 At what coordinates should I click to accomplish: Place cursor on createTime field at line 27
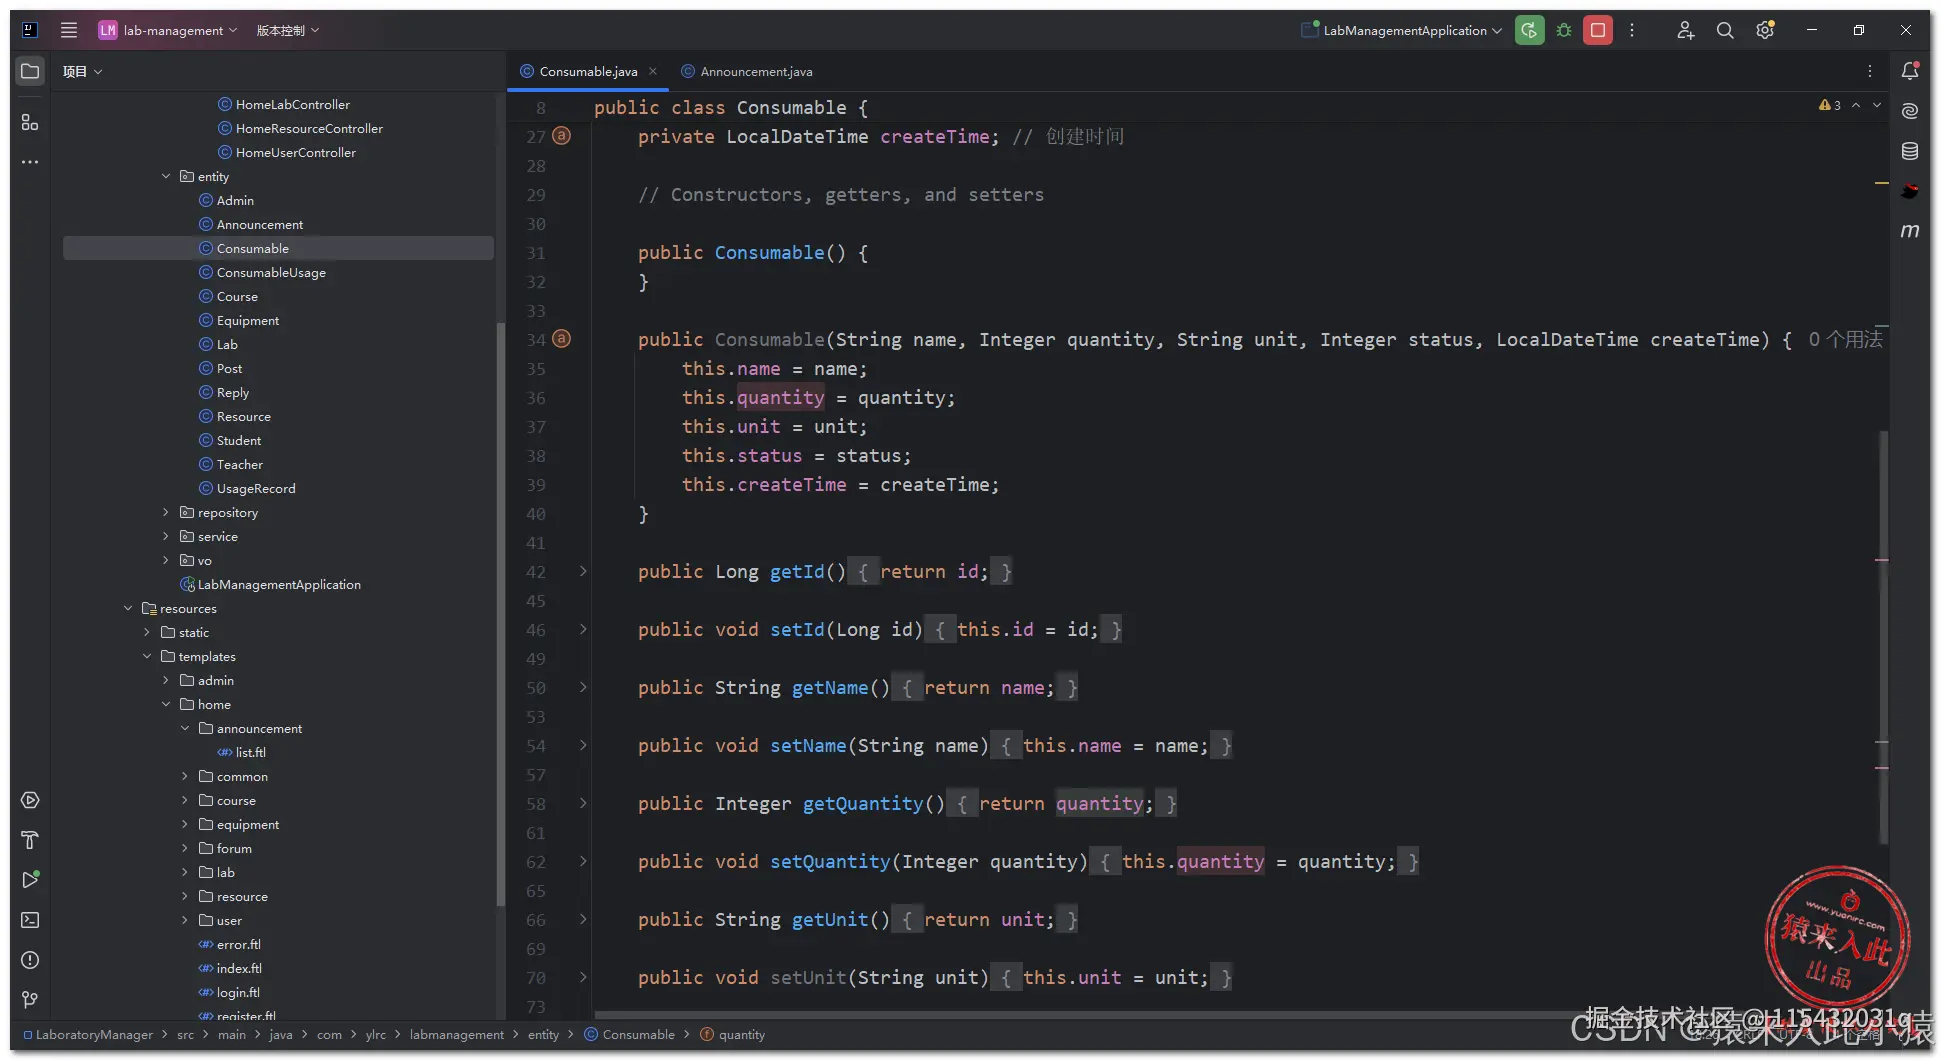pyautogui.click(x=934, y=136)
